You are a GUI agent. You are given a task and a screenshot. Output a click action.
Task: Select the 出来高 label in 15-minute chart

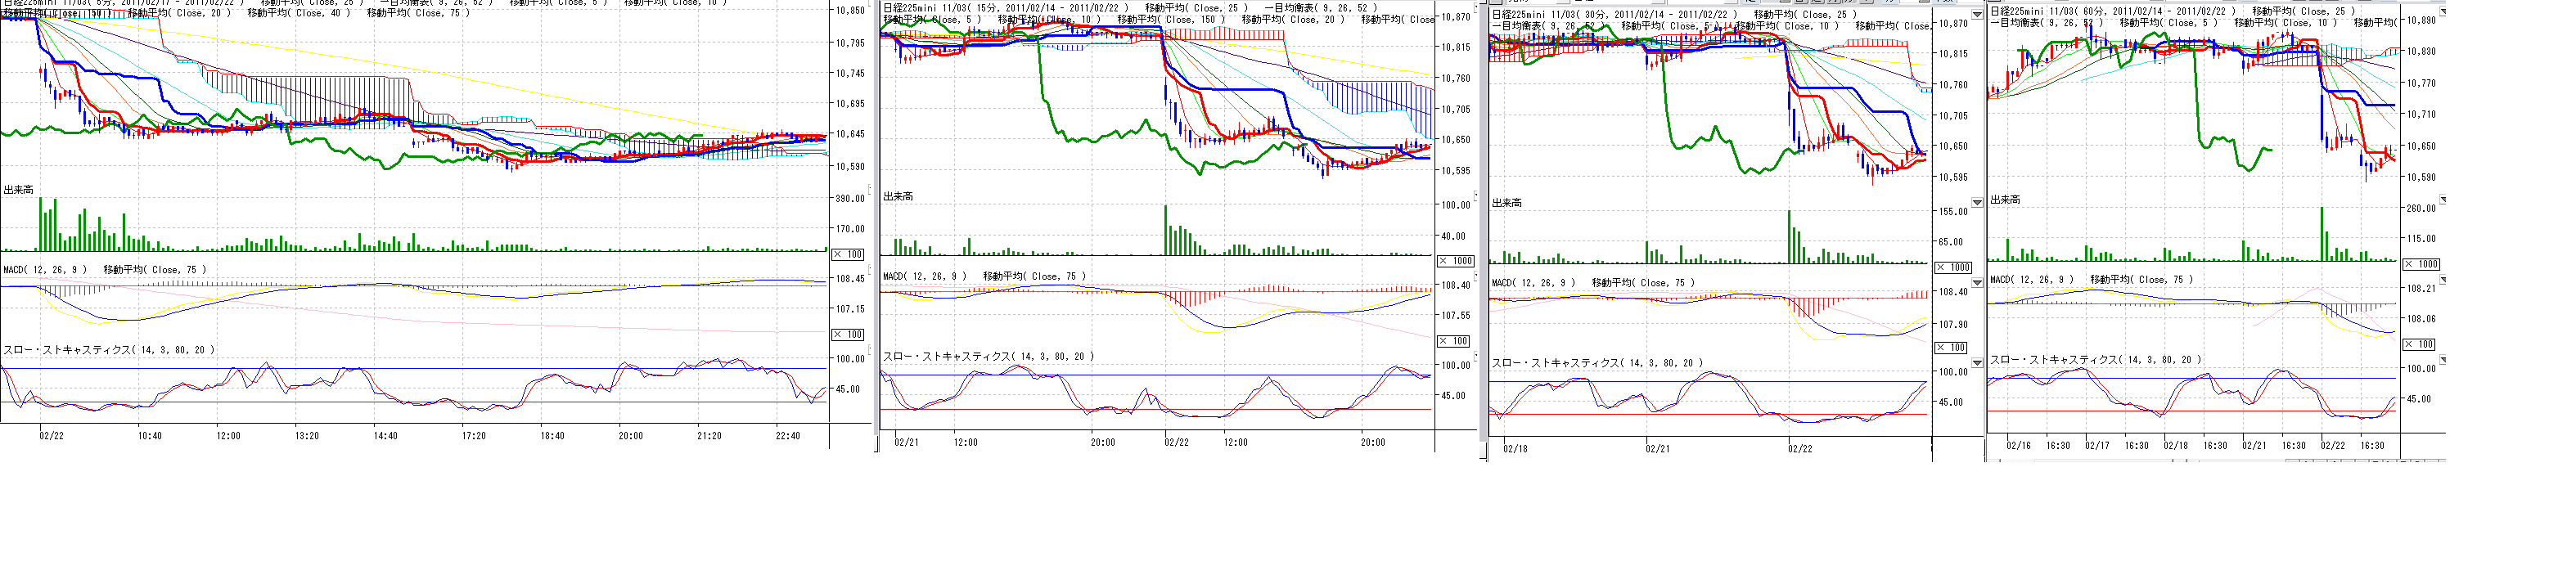click(897, 197)
